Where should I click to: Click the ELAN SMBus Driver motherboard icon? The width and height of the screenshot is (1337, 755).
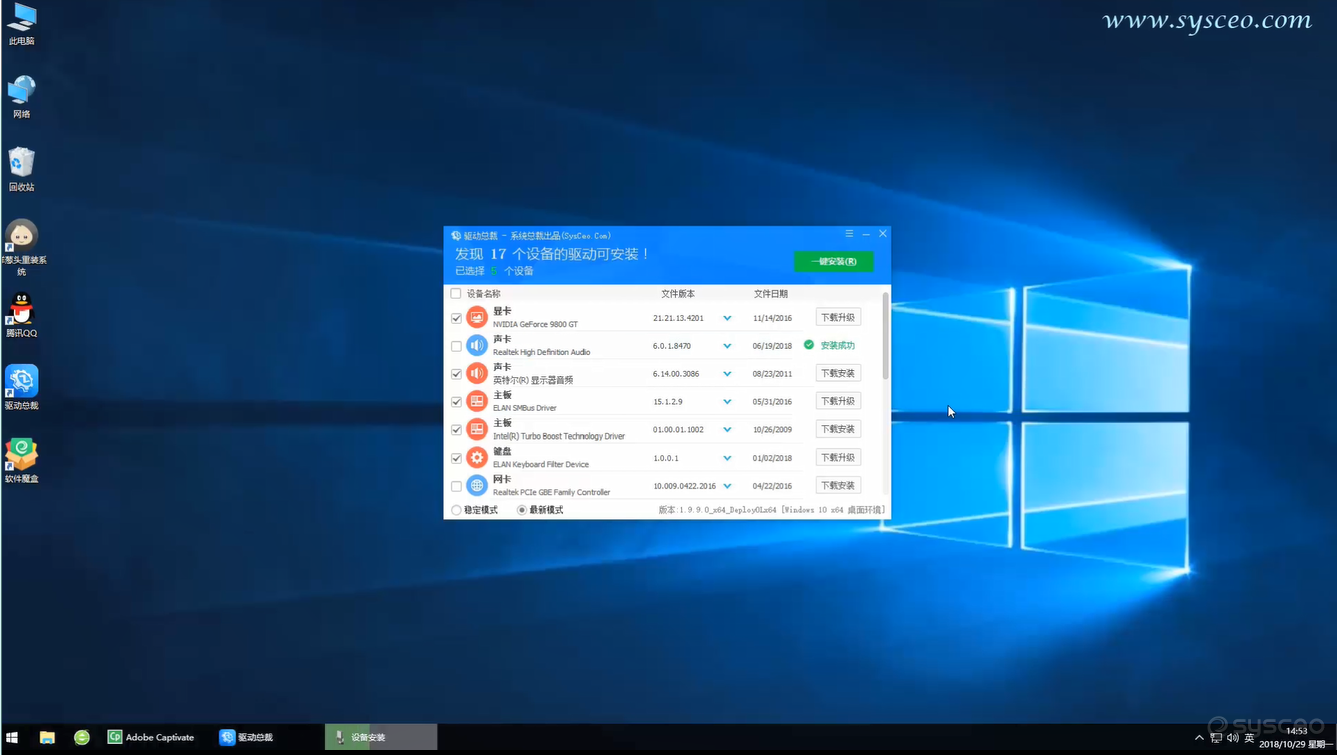pos(477,401)
